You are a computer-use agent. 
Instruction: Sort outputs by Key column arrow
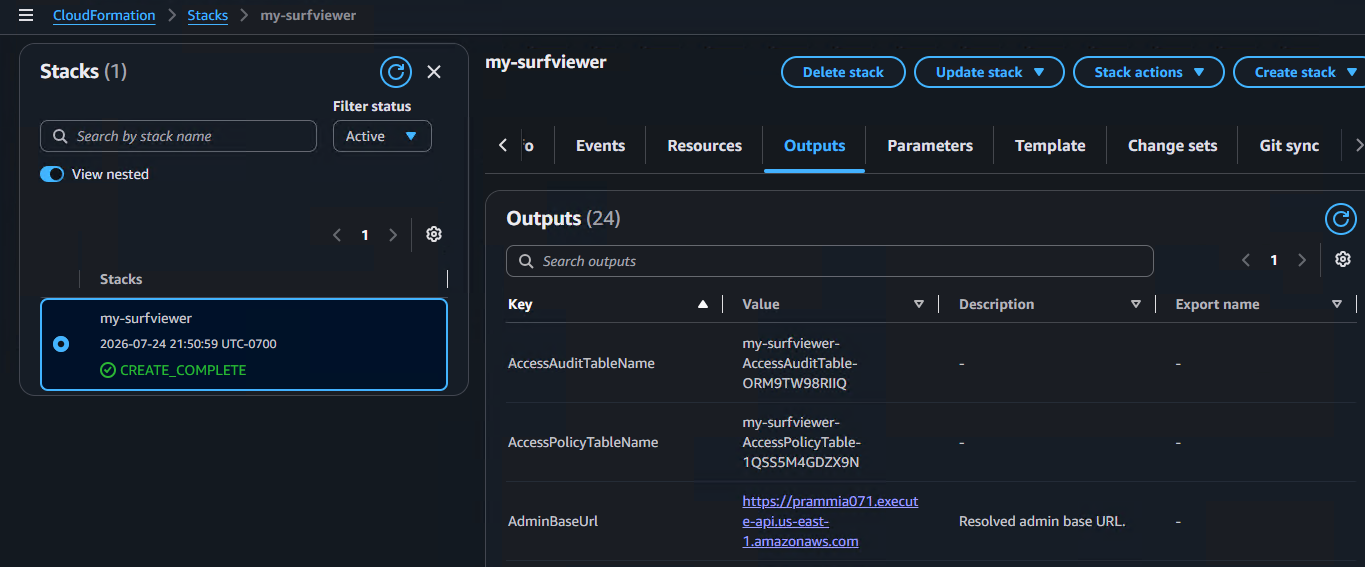(x=703, y=304)
